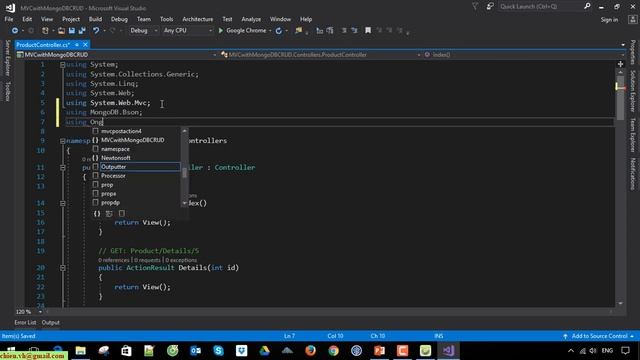Open the Toolbox side tab
This screenshot has height=360, width=640.
(x=7, y=91)
